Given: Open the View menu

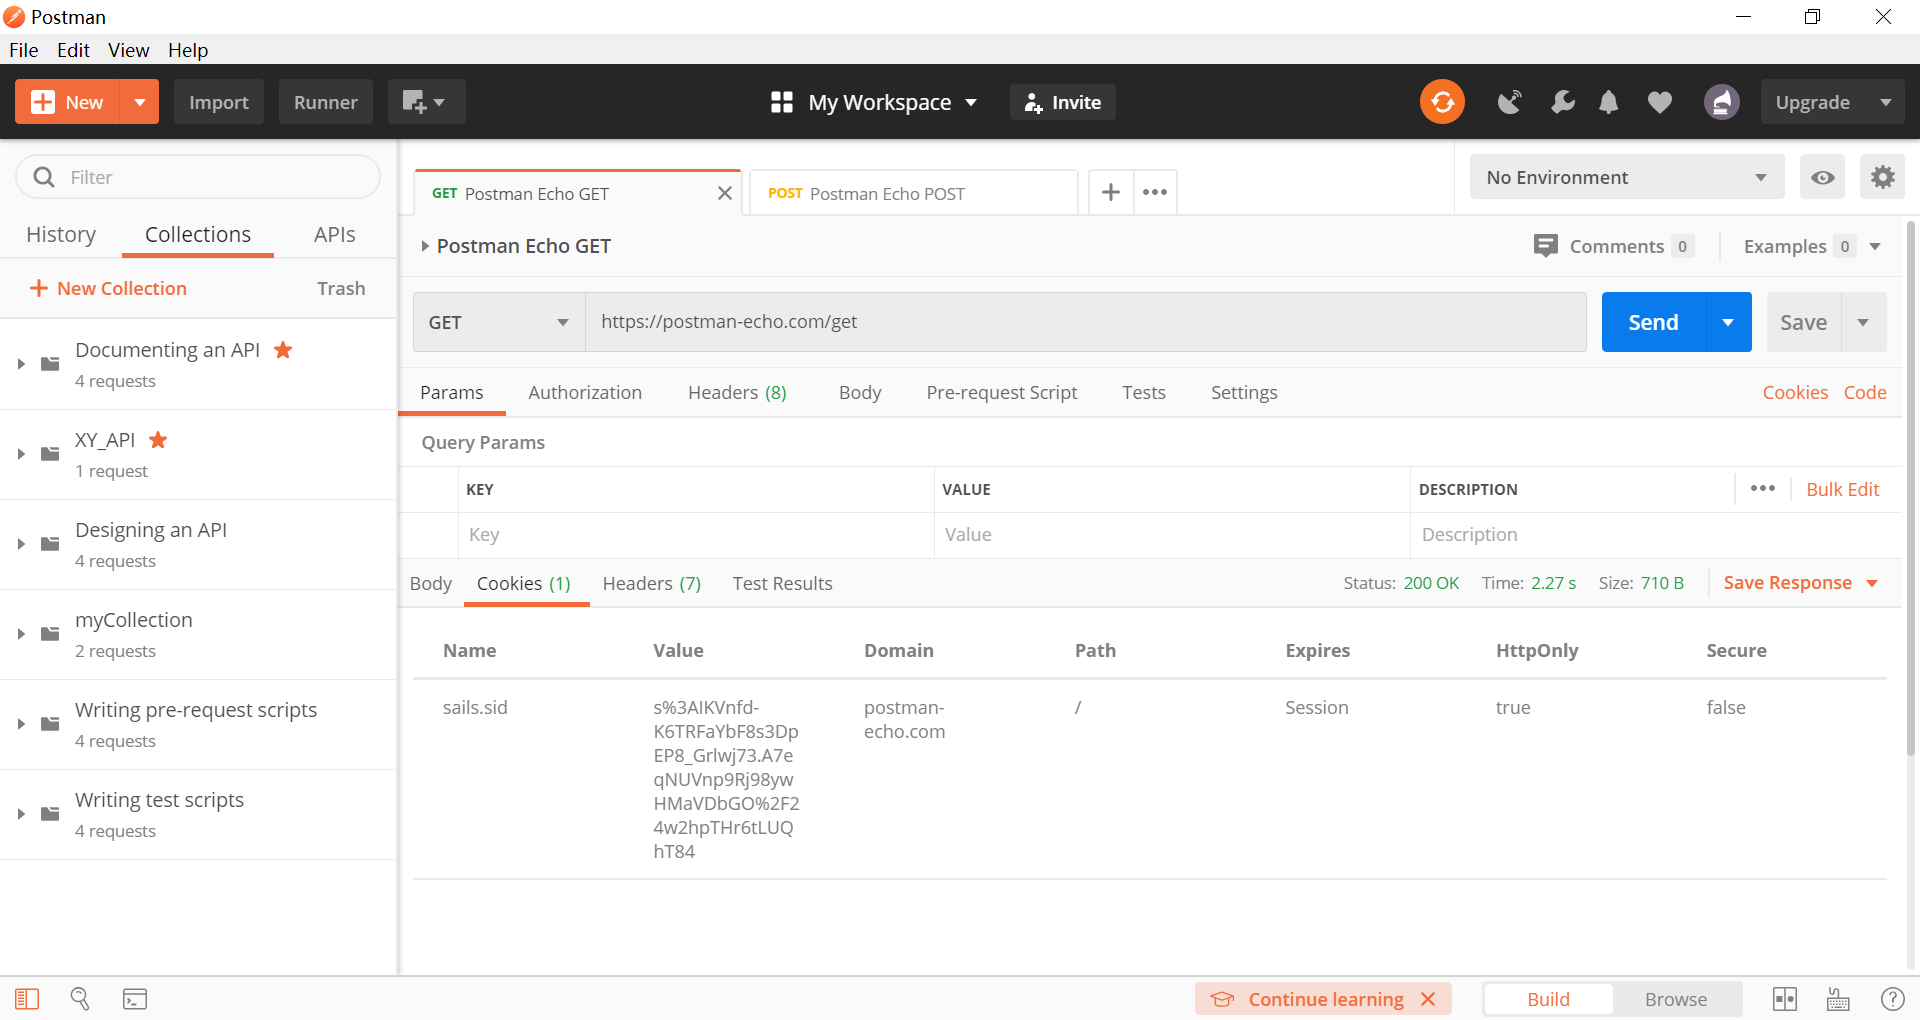Looking at the screenshot, I should pyautogui.click(x=129, y=50).
